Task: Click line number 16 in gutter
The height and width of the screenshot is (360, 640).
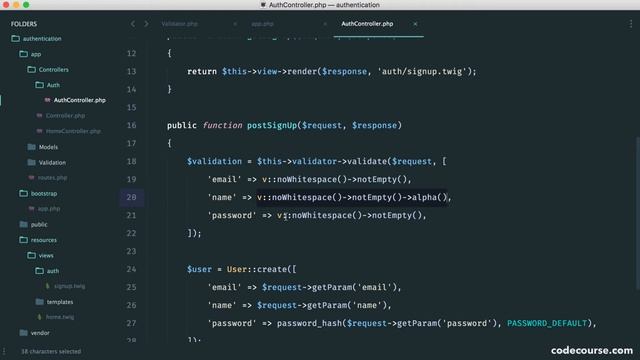Action: [131, 125]
